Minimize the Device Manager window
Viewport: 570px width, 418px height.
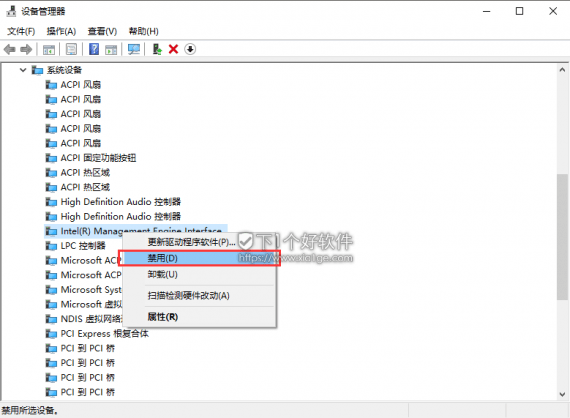pos(486,11)
